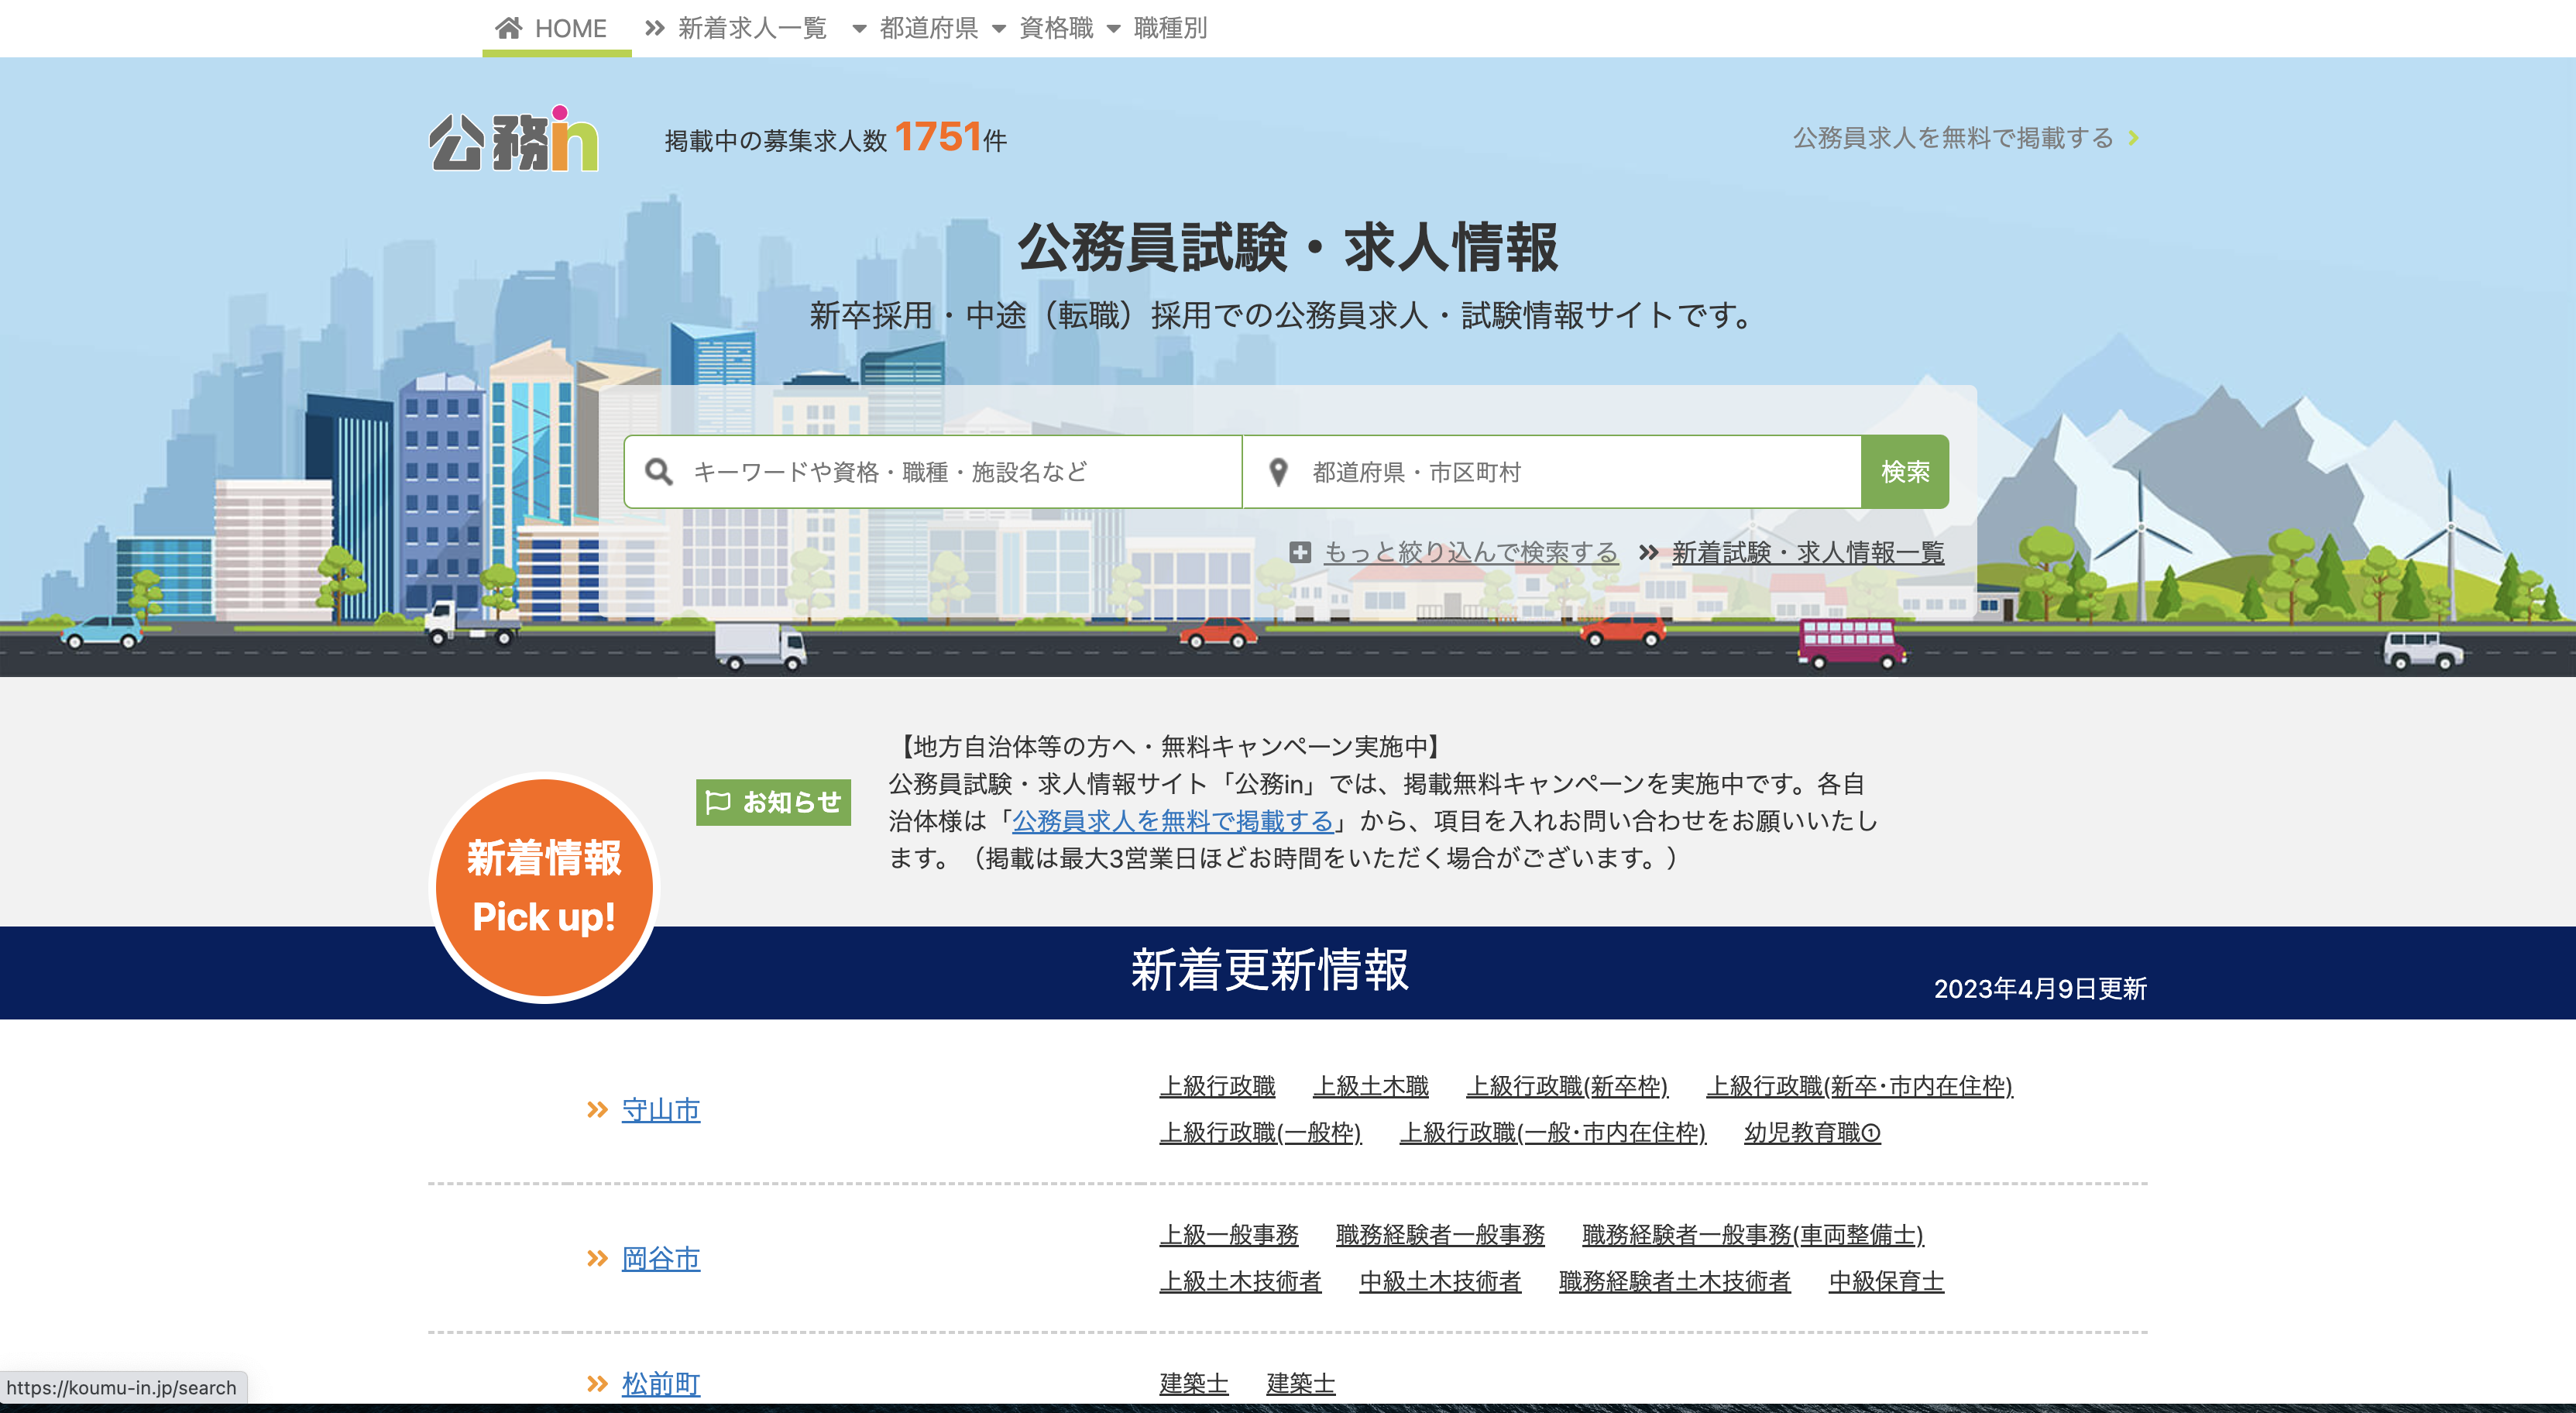Click the flag icon in the お知らせ label
Screen dimensions: 2576x1413
[719, 801]
